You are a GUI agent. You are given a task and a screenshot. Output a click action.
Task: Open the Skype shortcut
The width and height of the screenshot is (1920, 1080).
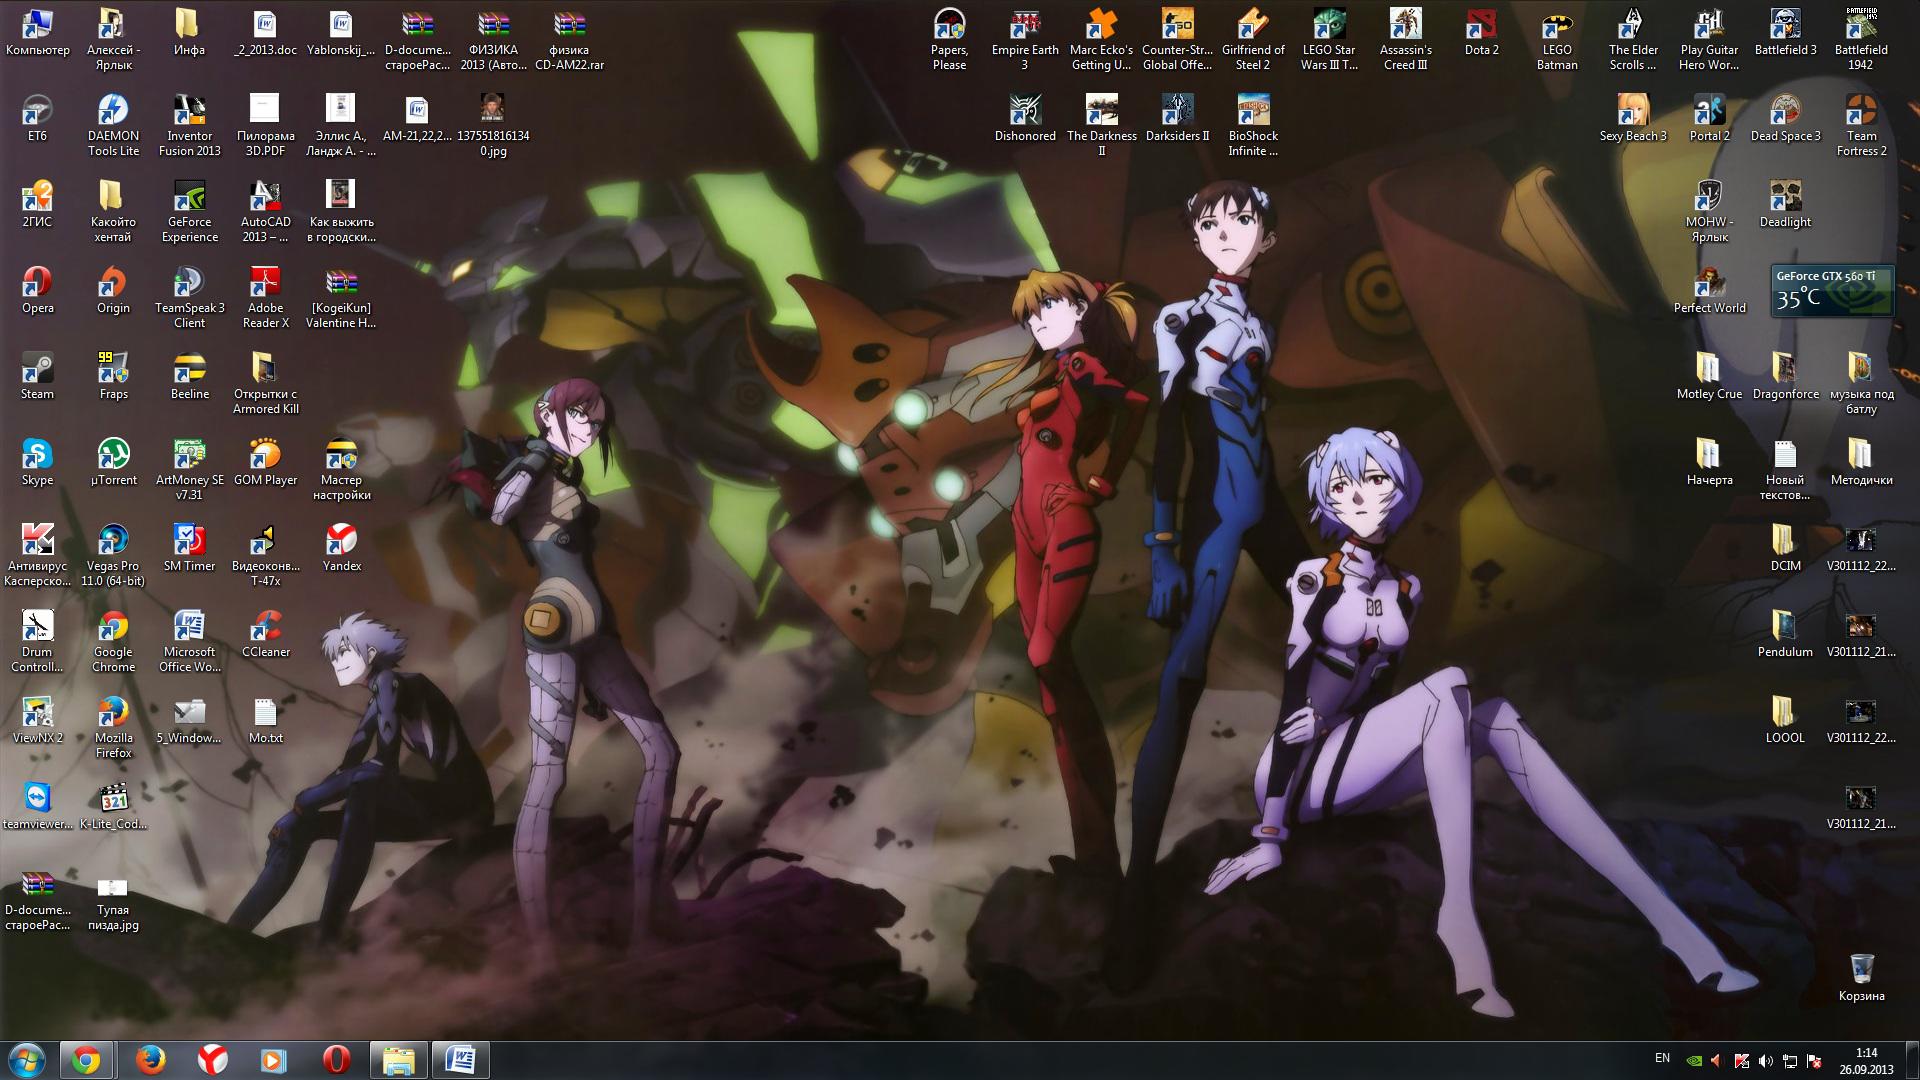click(37, 455)
